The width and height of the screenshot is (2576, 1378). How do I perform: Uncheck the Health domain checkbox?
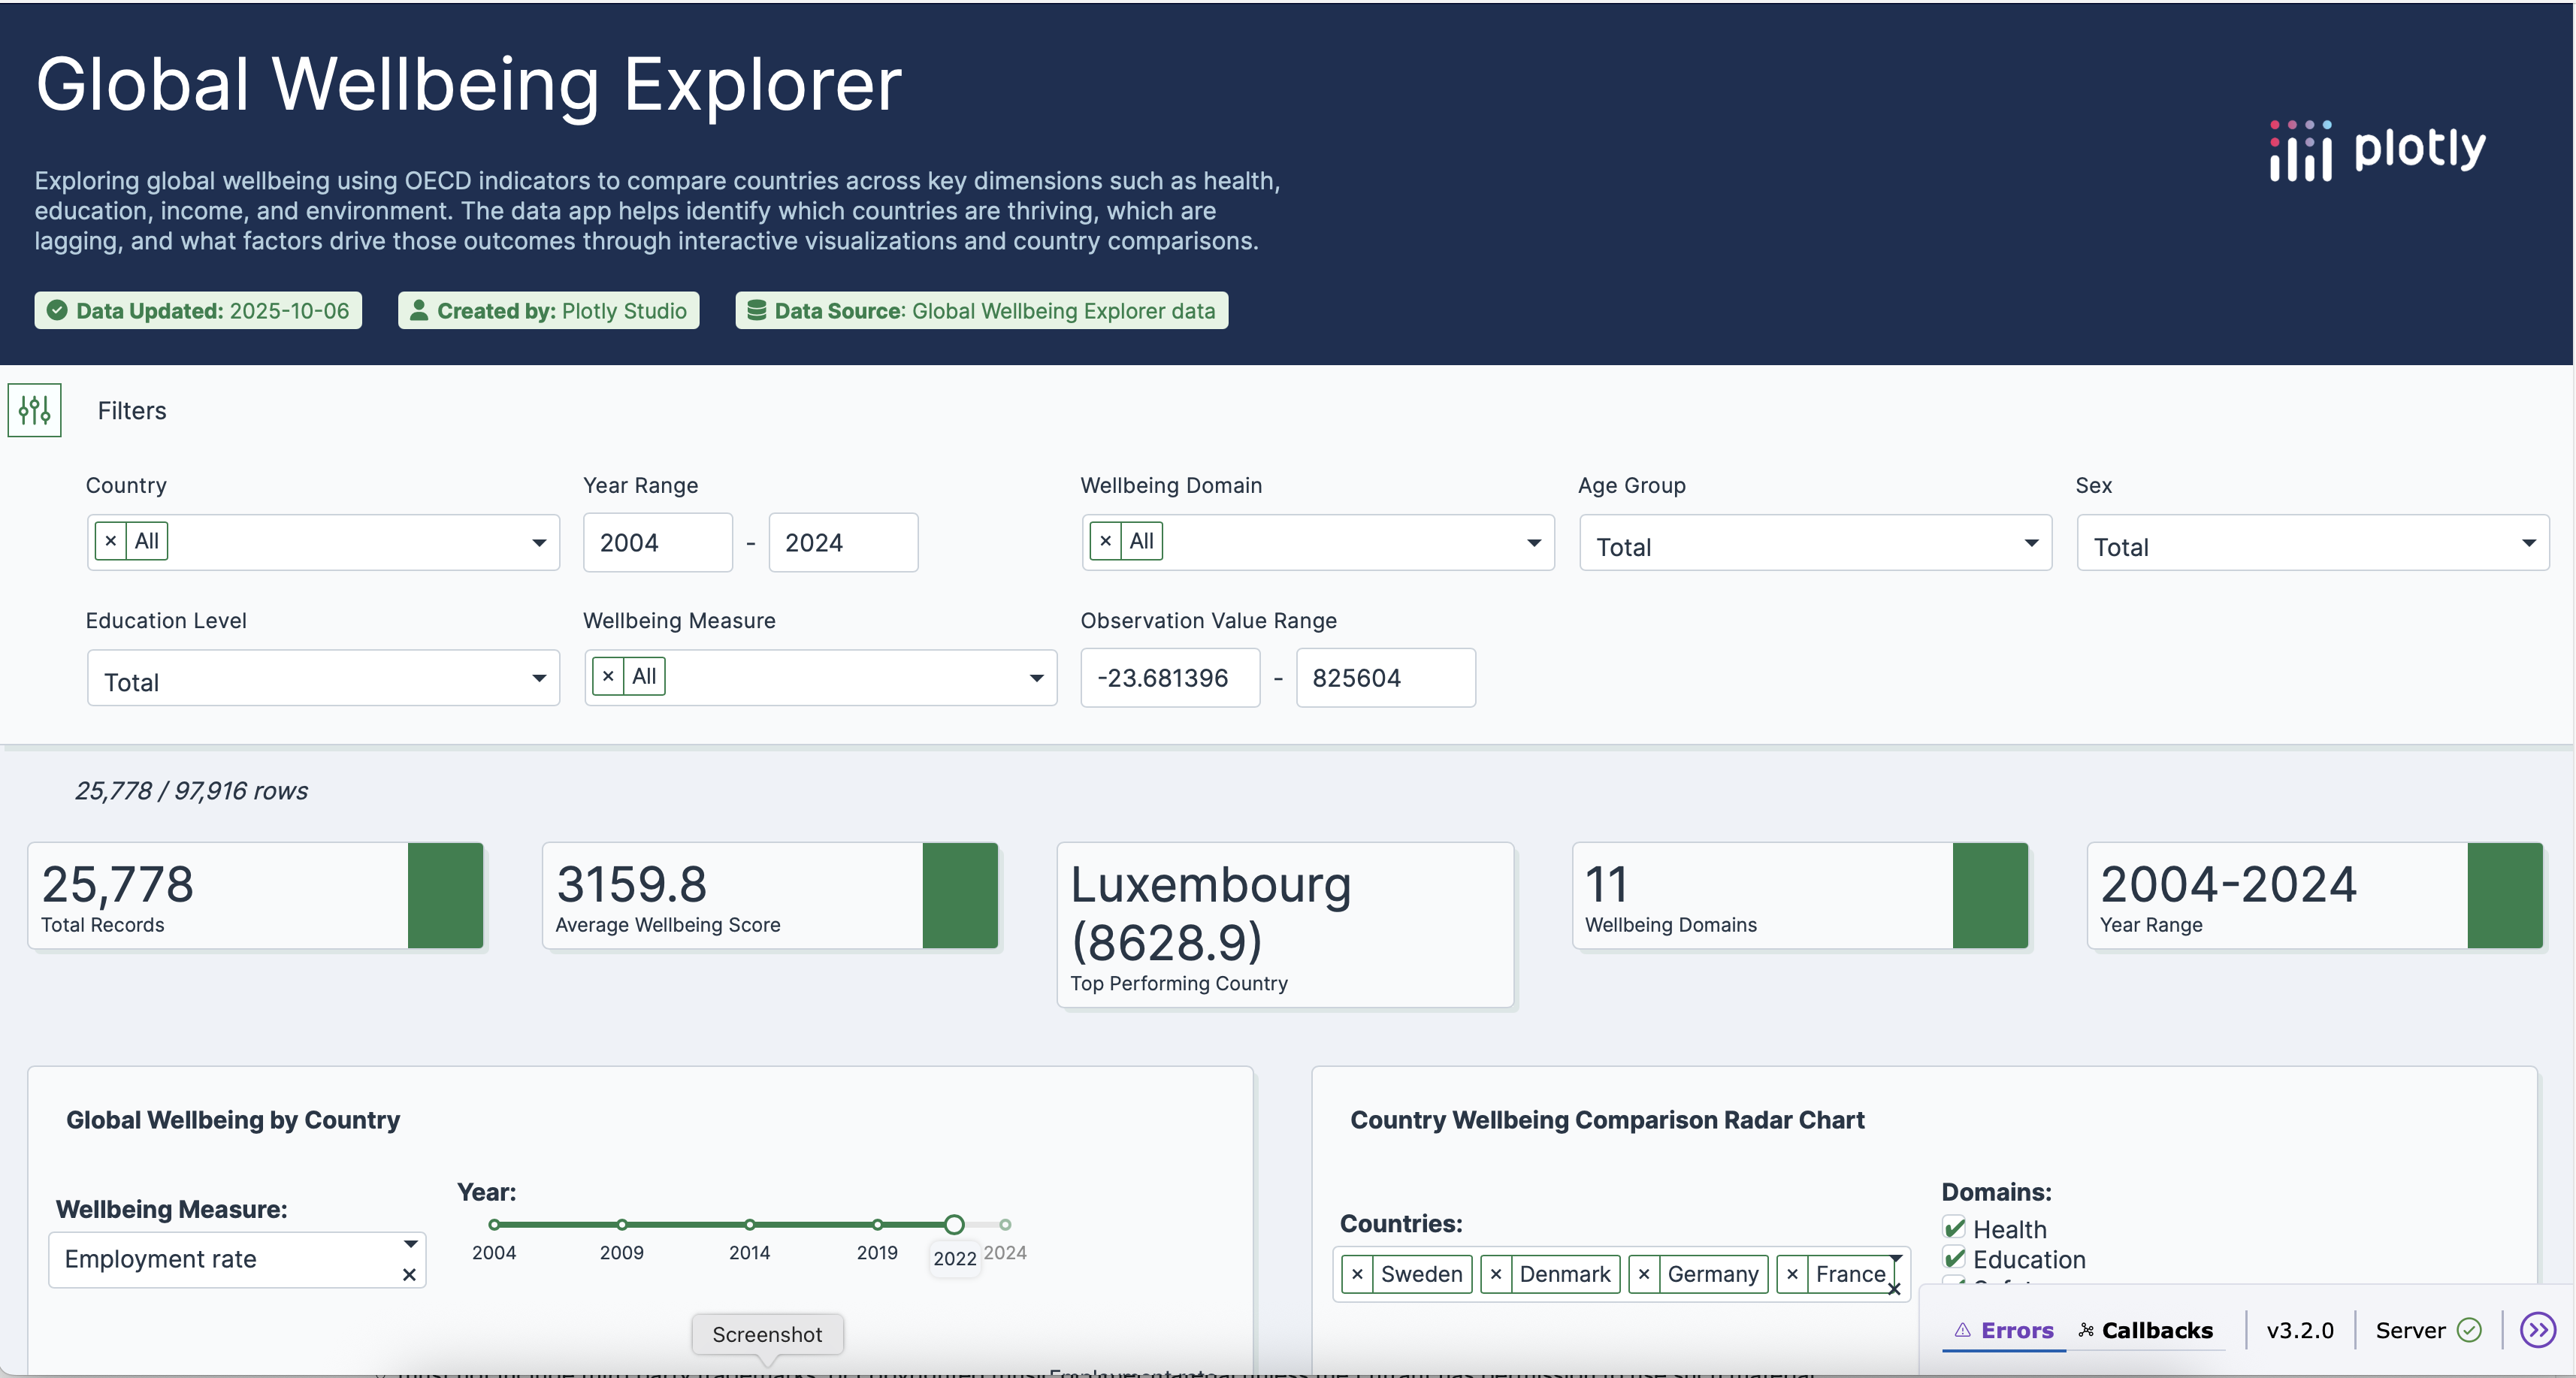[x=1954, y=1228]
